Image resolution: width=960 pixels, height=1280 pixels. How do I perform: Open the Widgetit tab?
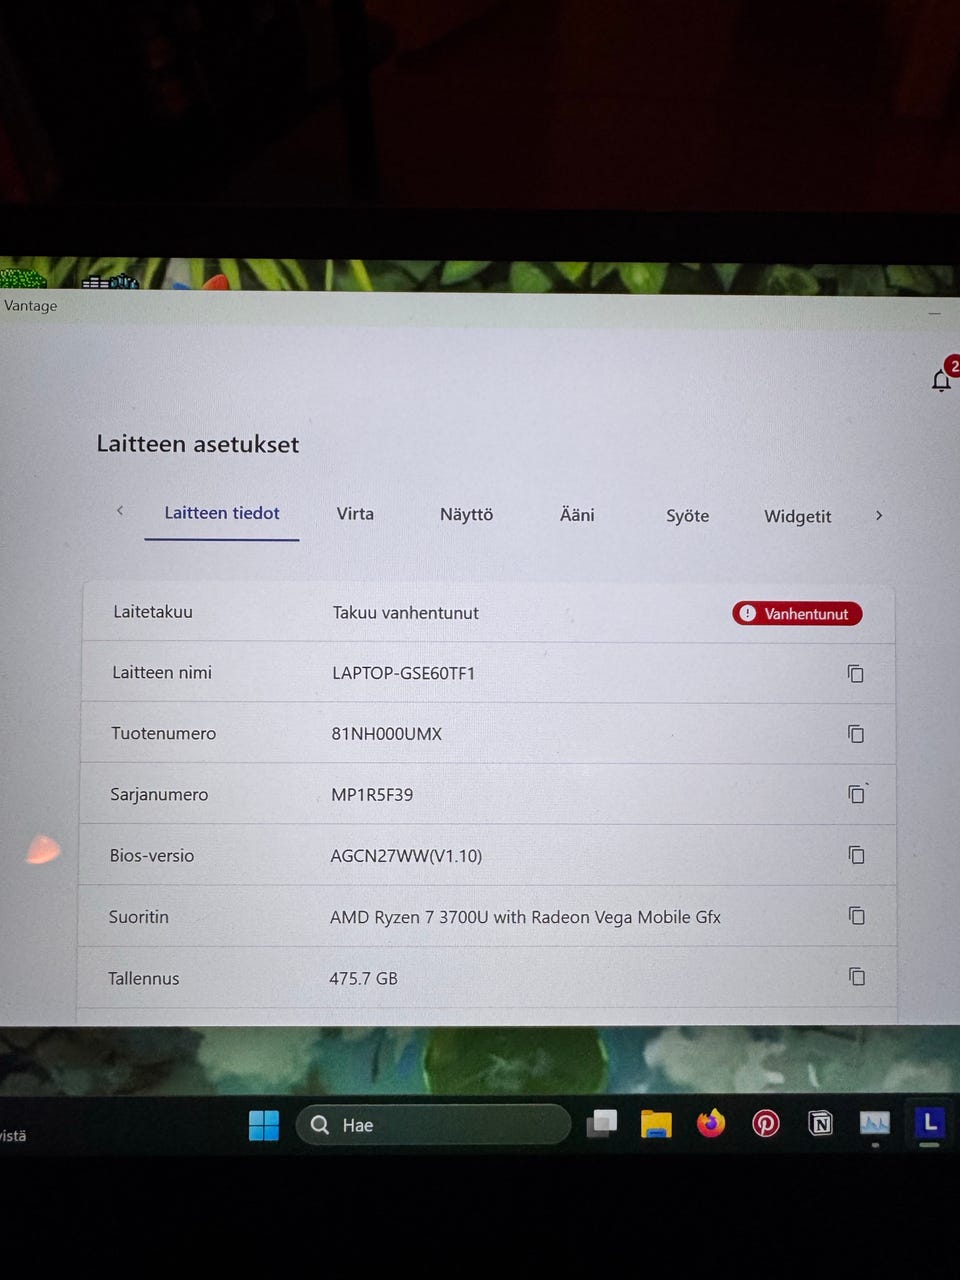click(x=798, y=517)
